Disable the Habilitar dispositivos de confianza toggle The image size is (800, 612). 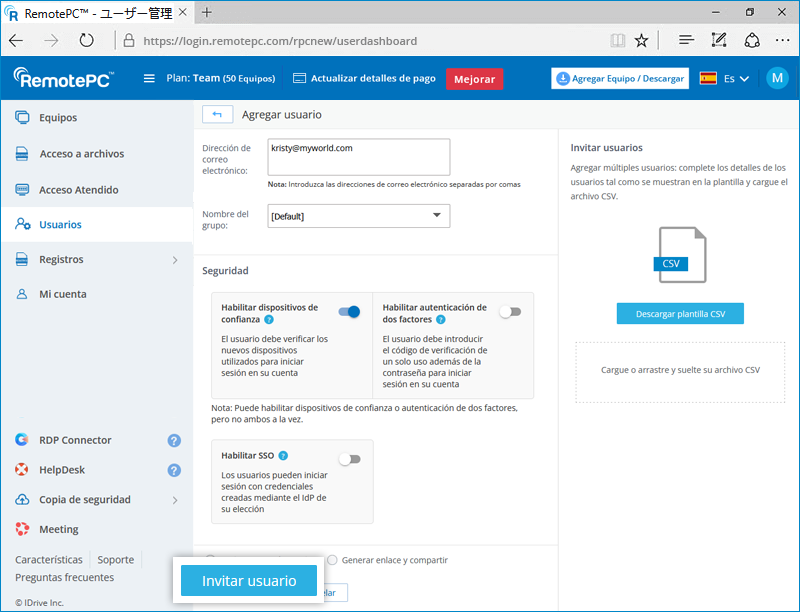(x=349, y=312)
